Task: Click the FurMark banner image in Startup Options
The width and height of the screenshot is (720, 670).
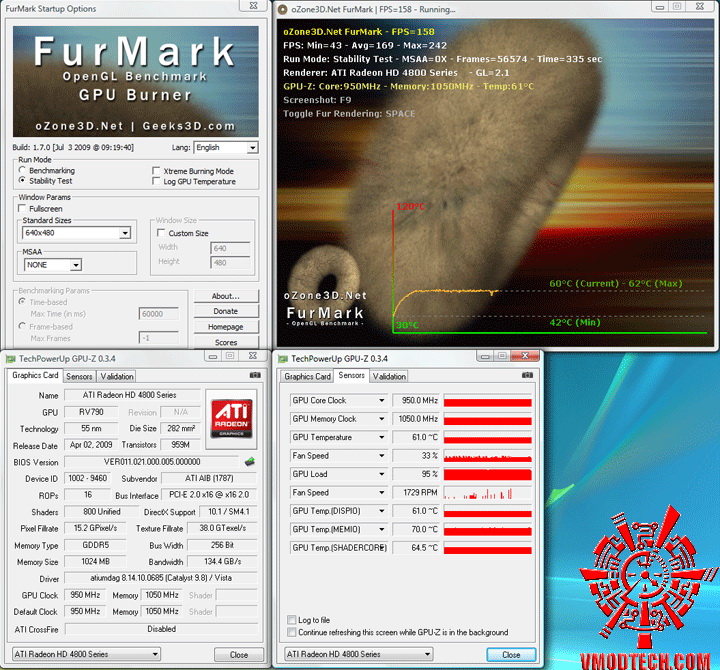Action: coord(135,81)
